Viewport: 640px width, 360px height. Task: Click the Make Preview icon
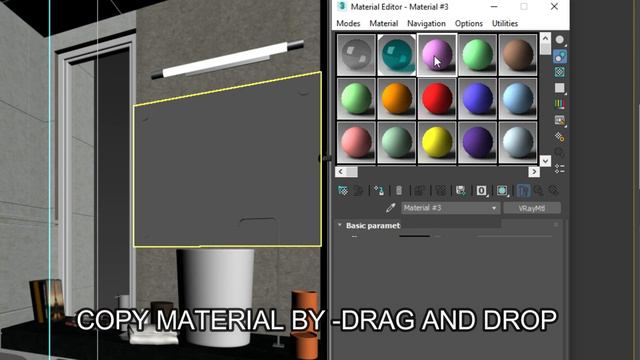[x=560, y=120]
